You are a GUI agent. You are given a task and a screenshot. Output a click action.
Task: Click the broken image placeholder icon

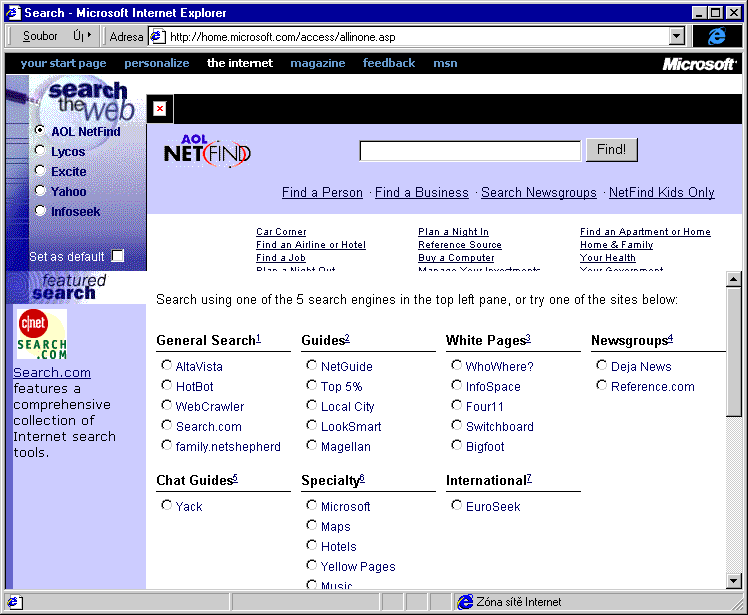coord(160,109)
